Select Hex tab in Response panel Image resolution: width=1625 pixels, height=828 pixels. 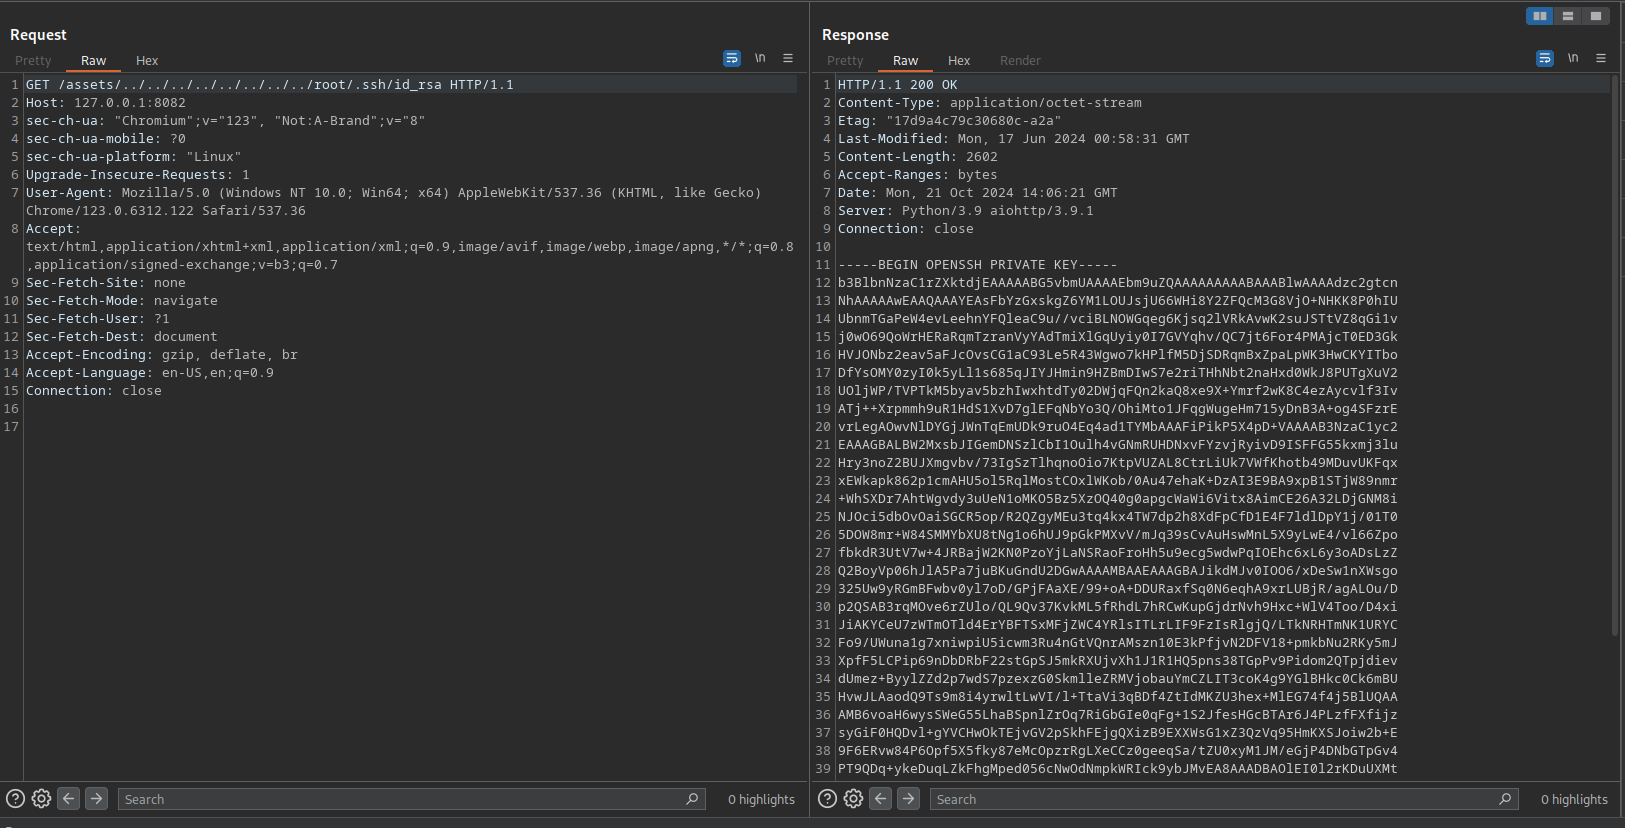pyautogui.click(x=959, y=61)
